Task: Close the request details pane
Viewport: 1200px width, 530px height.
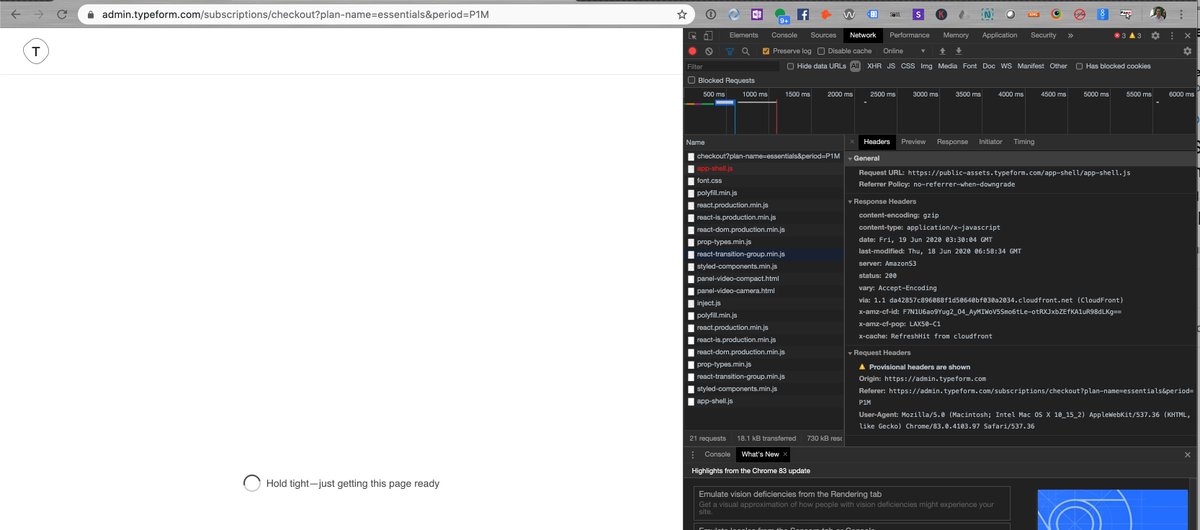Action: [852, 142]
